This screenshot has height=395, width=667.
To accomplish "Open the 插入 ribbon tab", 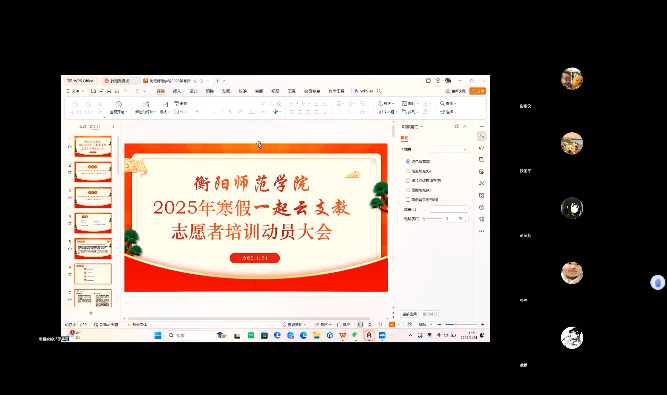I will (177, 91).
